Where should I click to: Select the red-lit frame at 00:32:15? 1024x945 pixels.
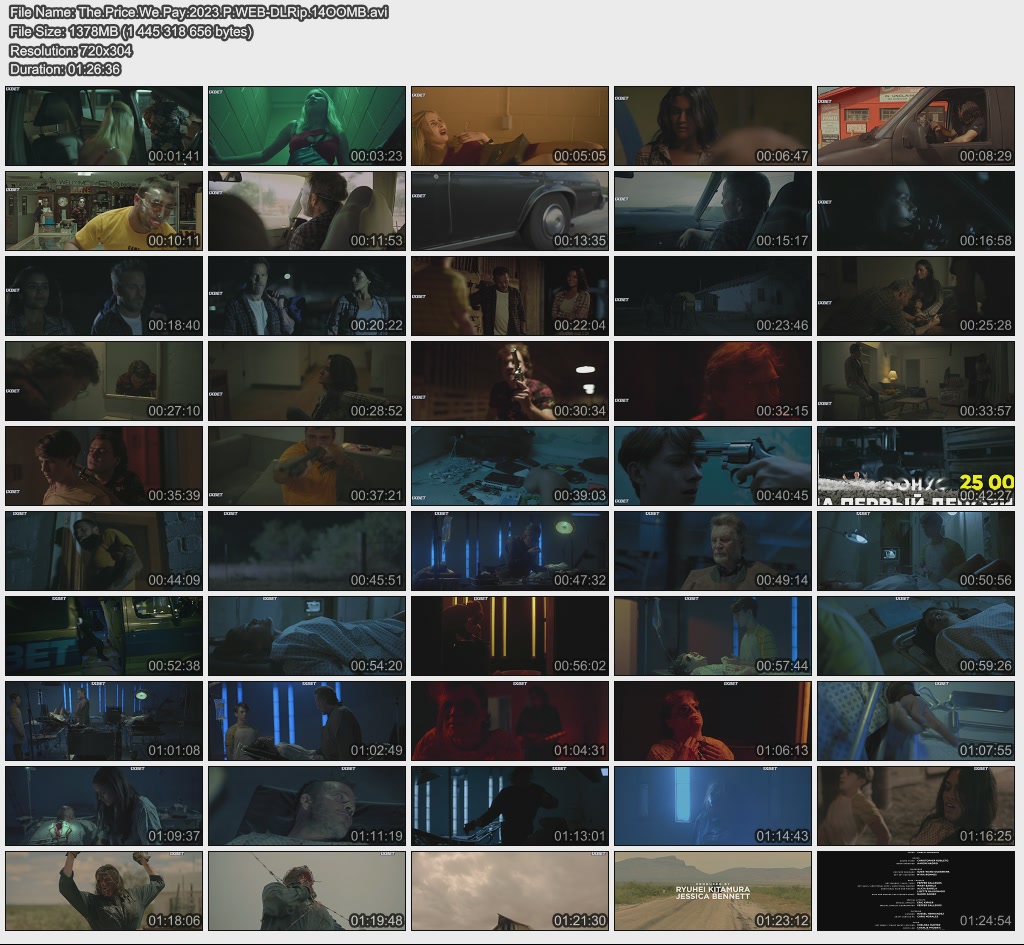pos(712,381)
